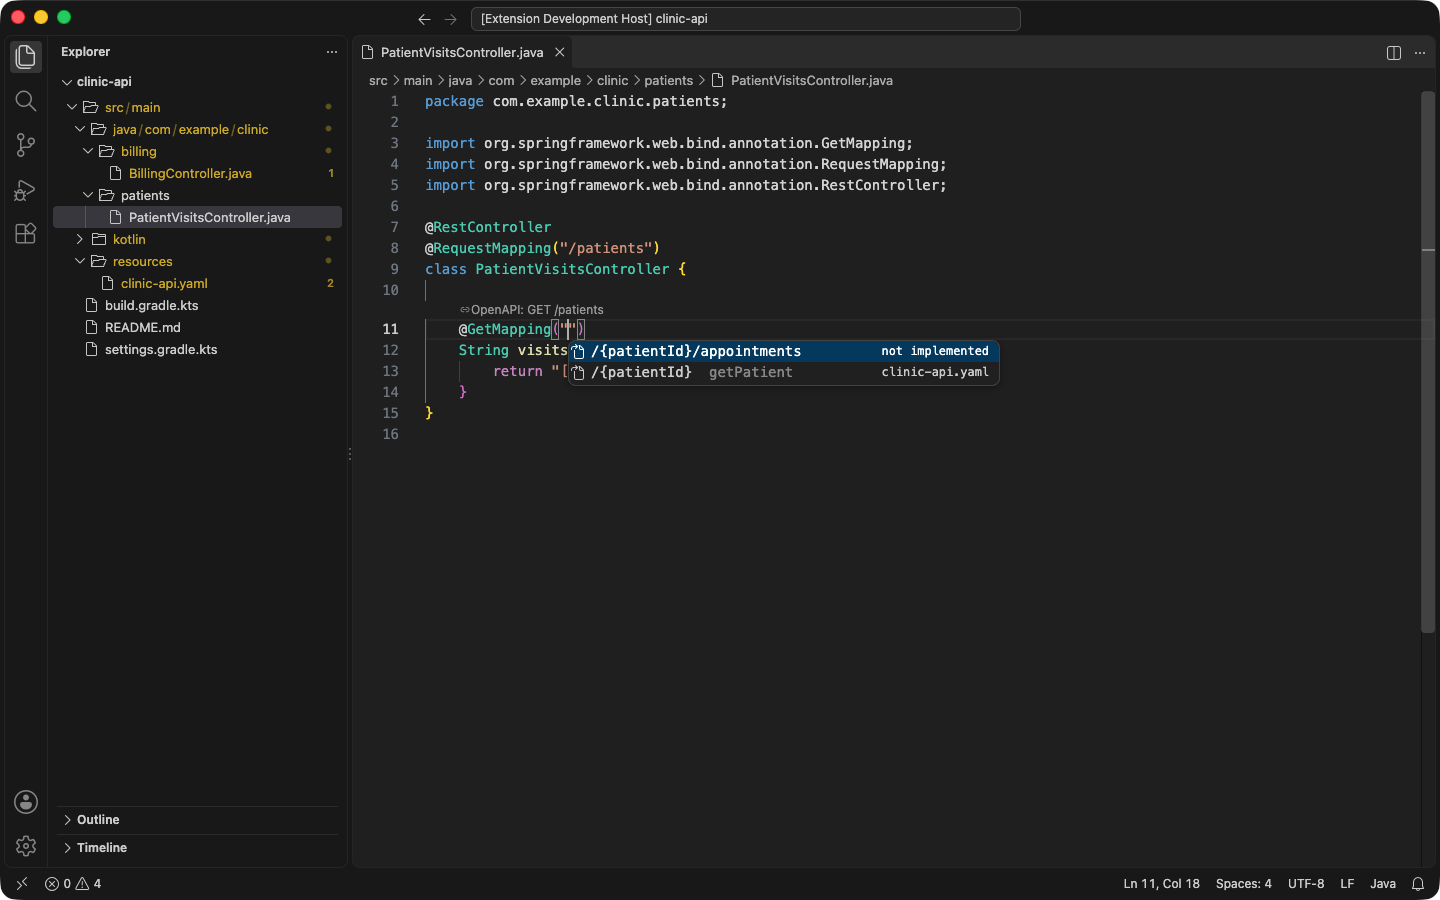1440x900 pixels.
Task: Close the PatientVisitsController.java tab
Action: point(560,52)
